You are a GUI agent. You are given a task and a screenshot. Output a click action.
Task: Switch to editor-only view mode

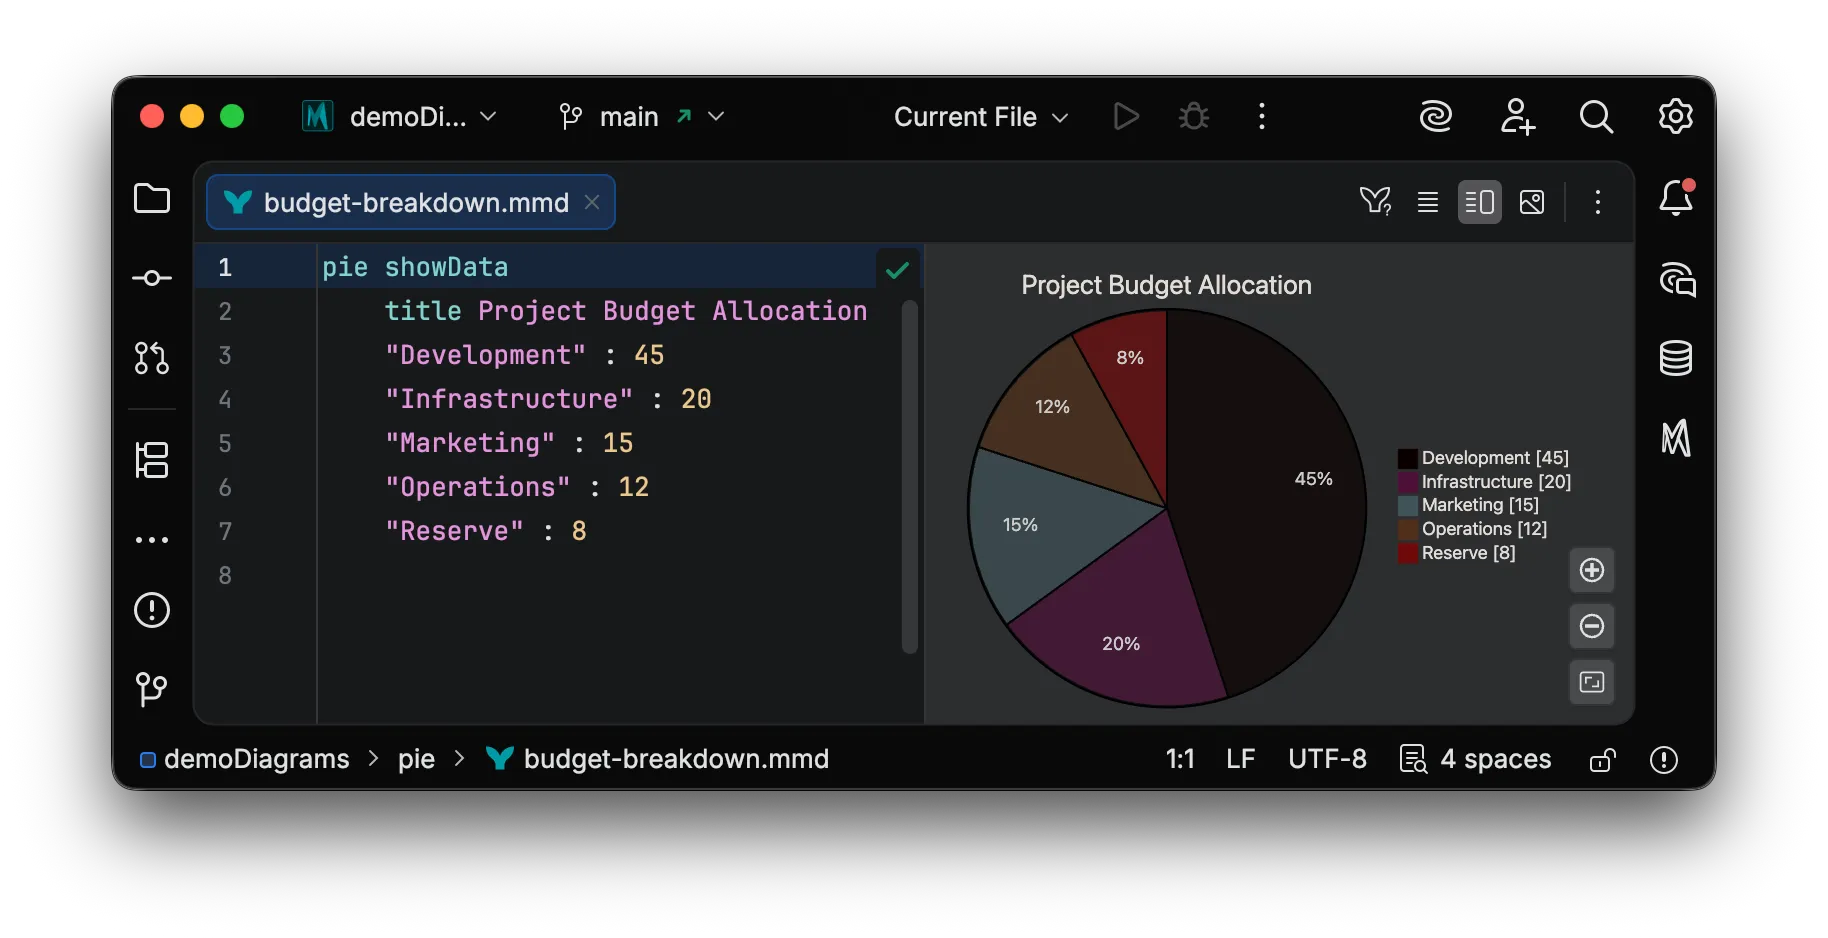pos(1427,202)
